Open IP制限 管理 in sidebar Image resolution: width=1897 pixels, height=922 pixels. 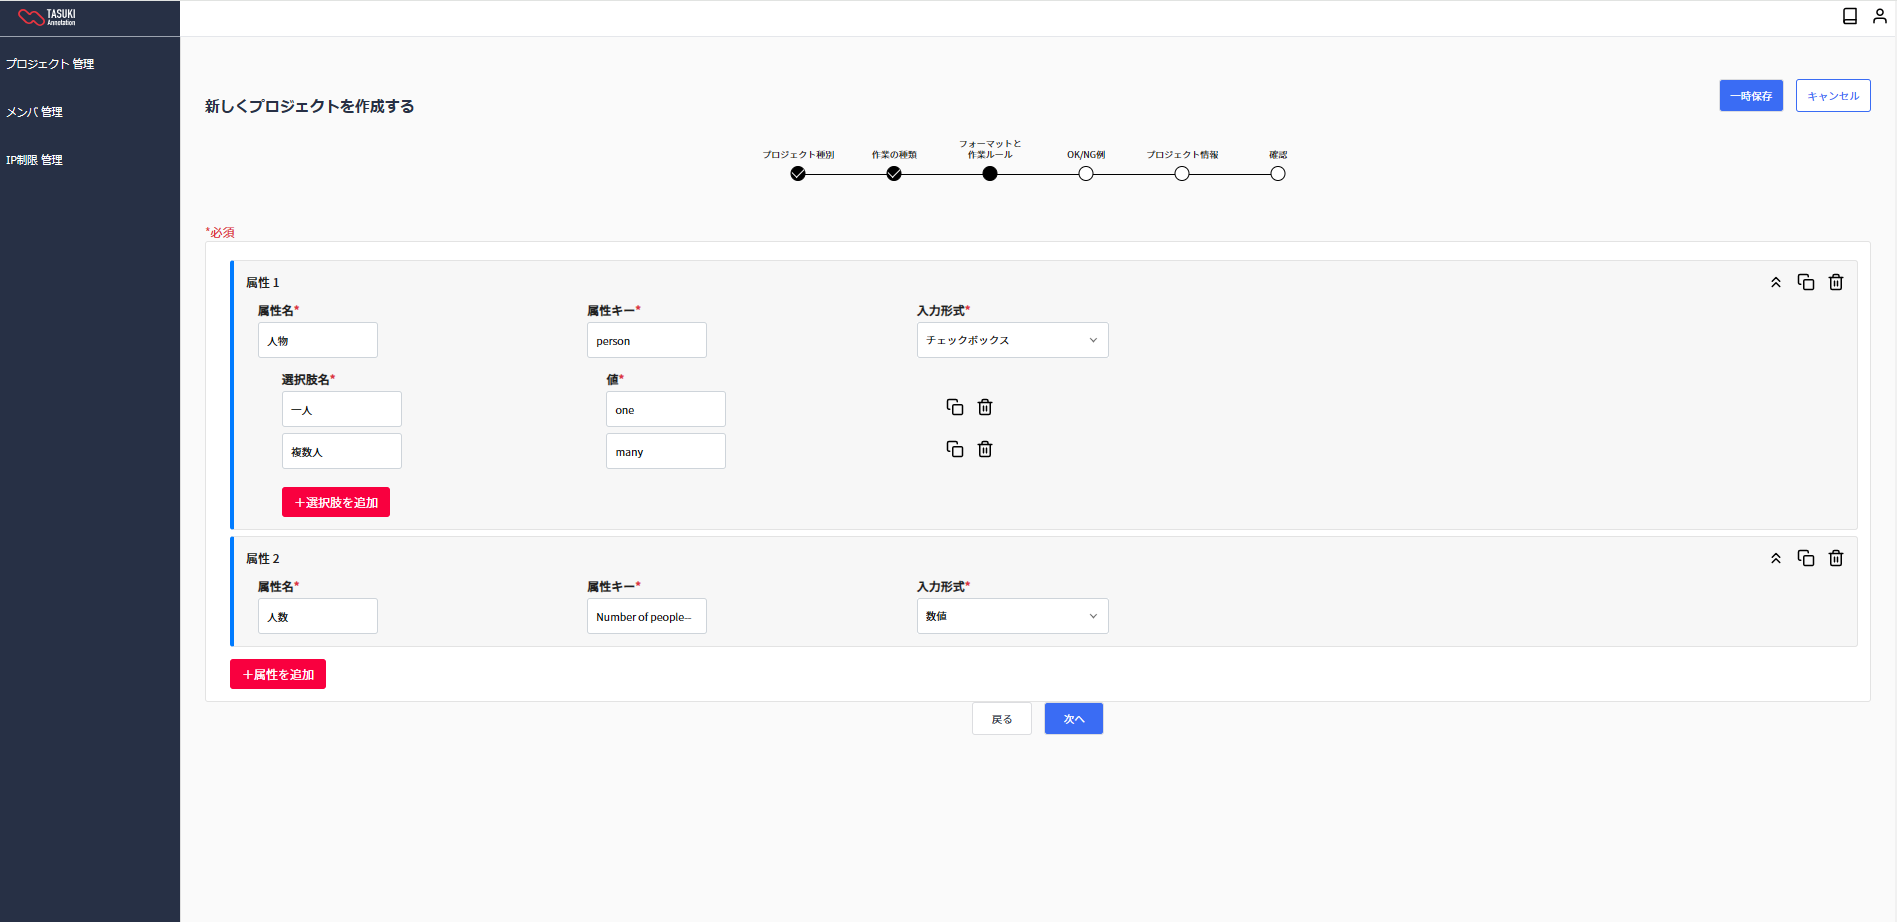(34, 160)
